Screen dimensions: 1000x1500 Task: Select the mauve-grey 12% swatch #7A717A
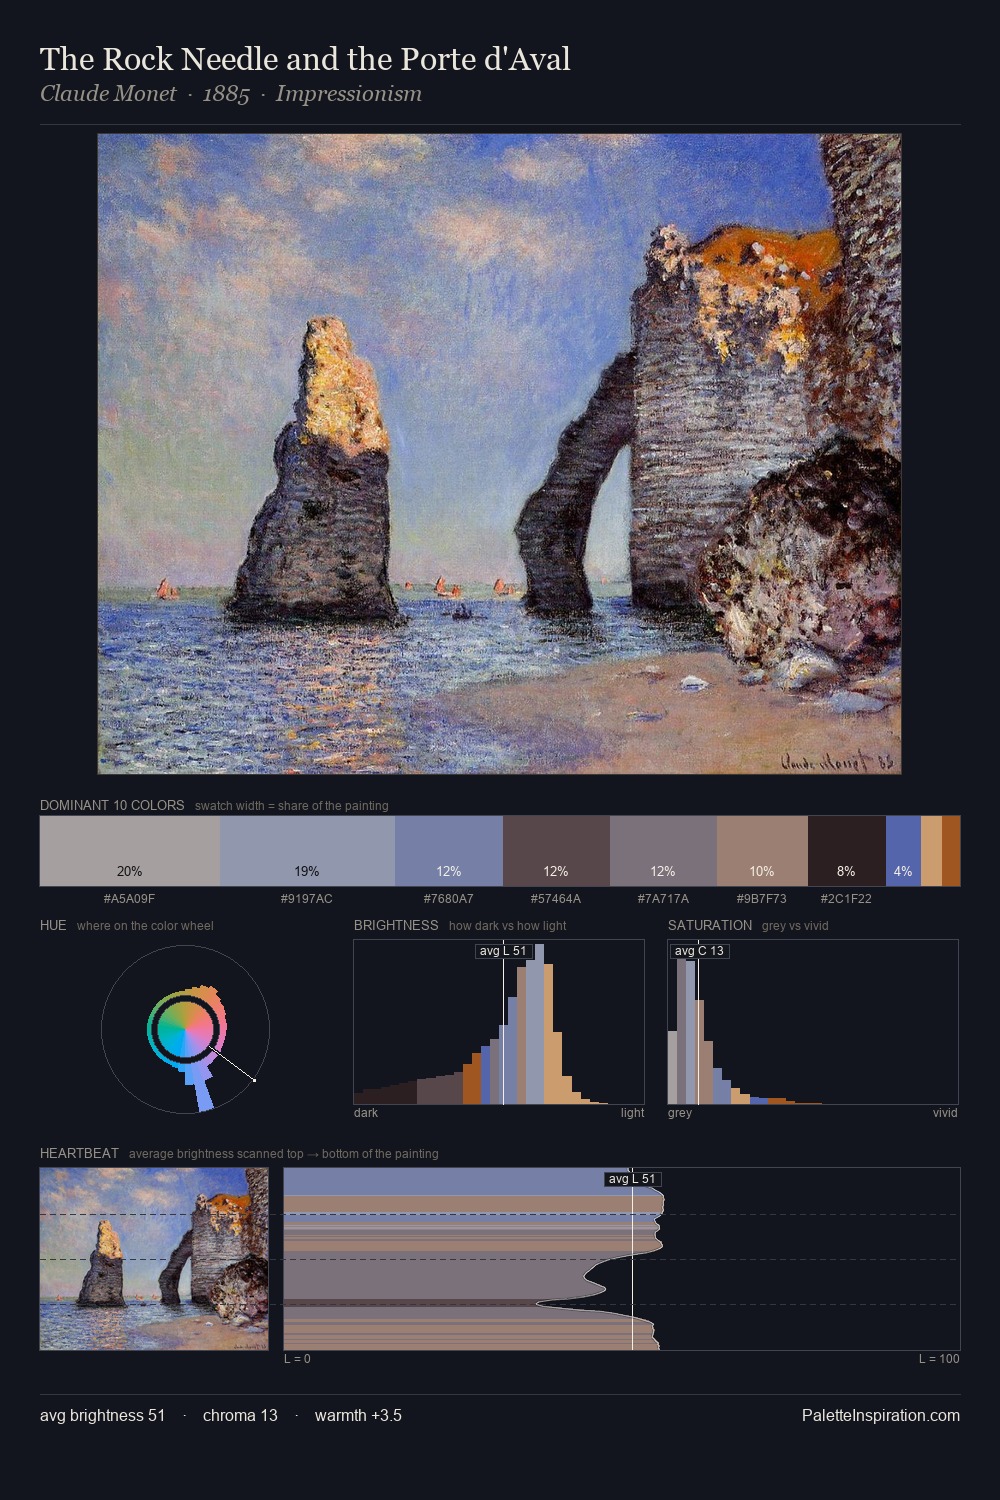point(663,851)
